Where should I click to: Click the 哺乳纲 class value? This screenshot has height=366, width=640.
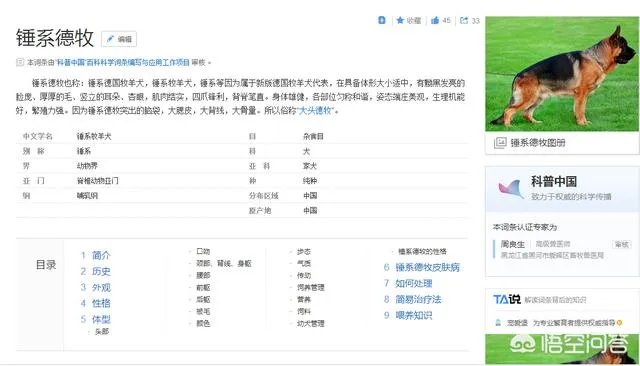coord(87,196)
